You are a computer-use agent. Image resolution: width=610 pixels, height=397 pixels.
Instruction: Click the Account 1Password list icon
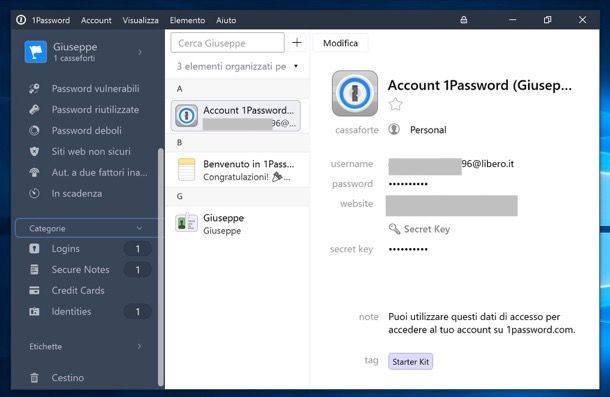(x=186, y=116)
